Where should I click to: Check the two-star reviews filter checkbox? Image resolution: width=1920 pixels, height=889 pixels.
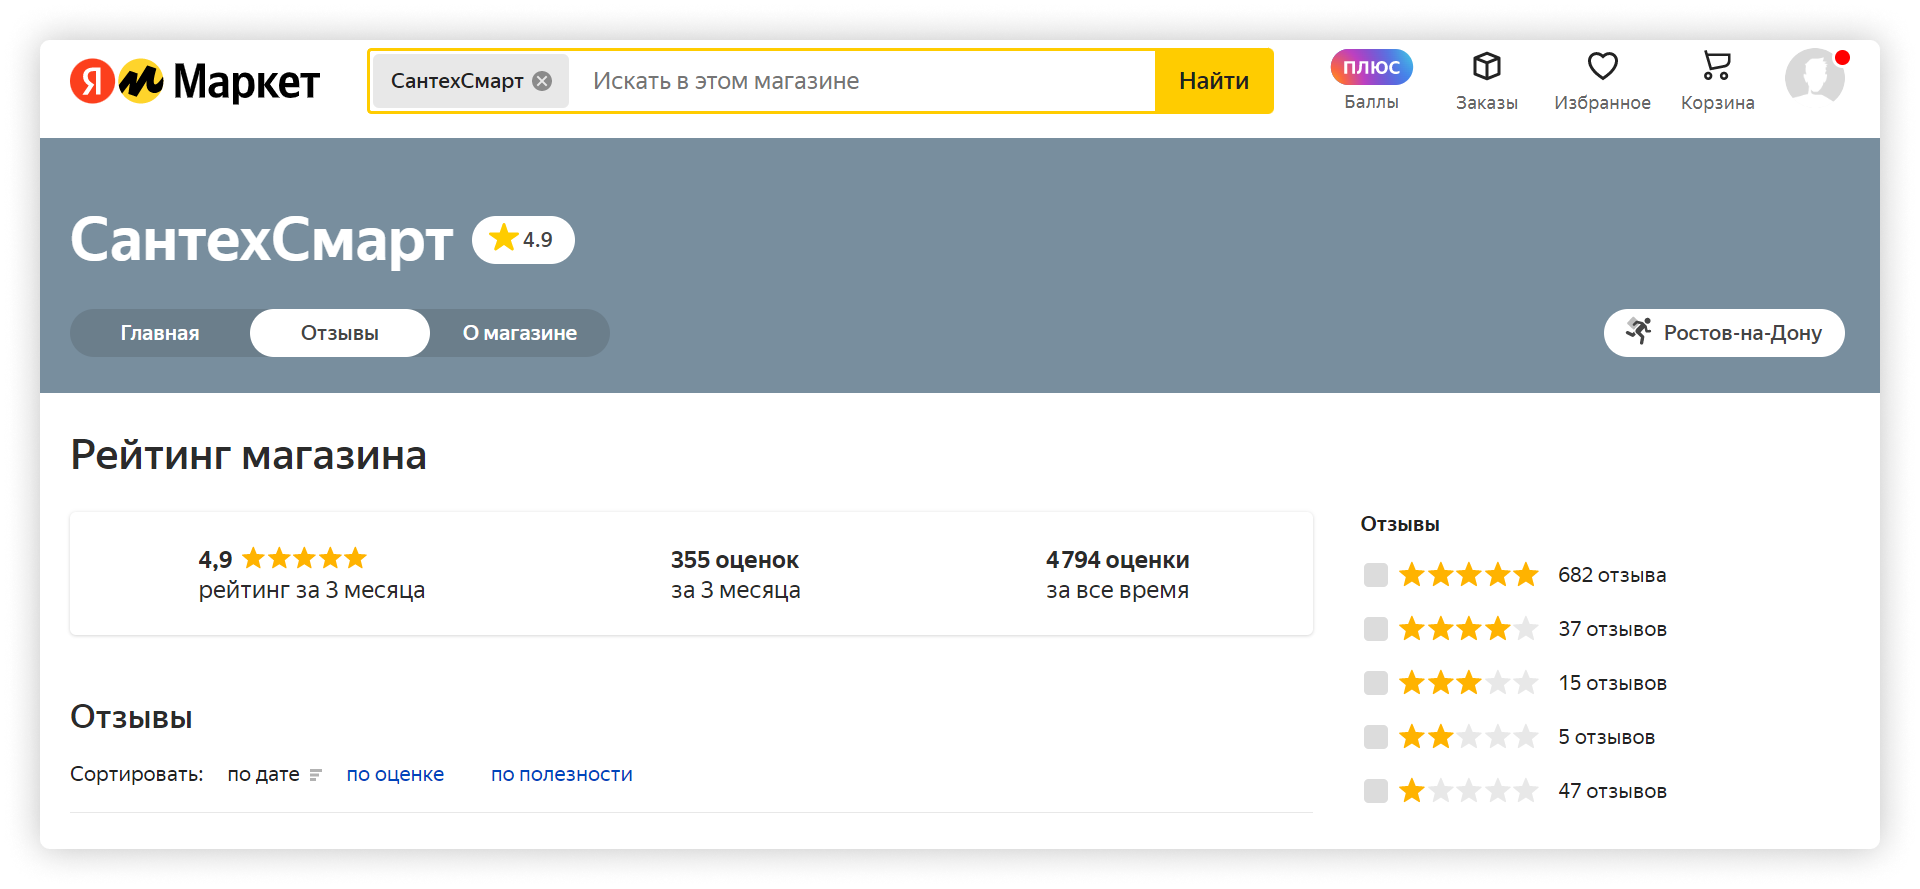[1376, 737]
